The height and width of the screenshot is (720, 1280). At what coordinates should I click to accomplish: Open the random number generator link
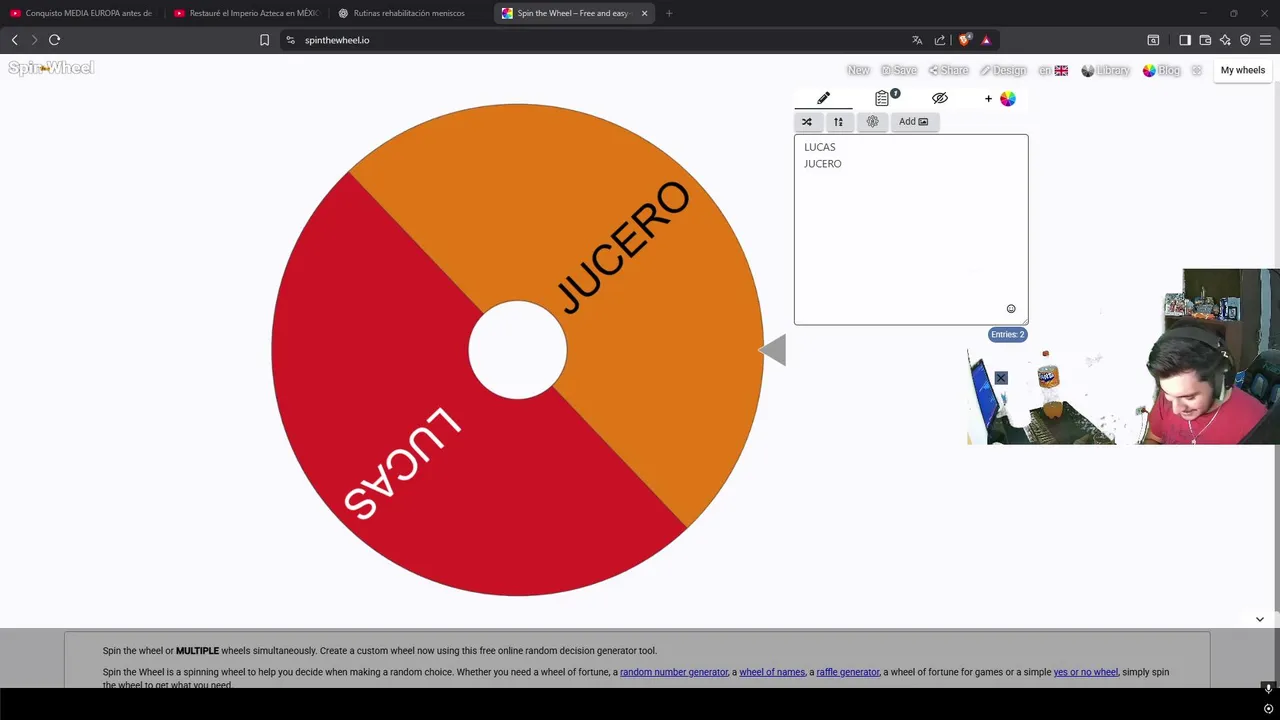click(674, 672)
